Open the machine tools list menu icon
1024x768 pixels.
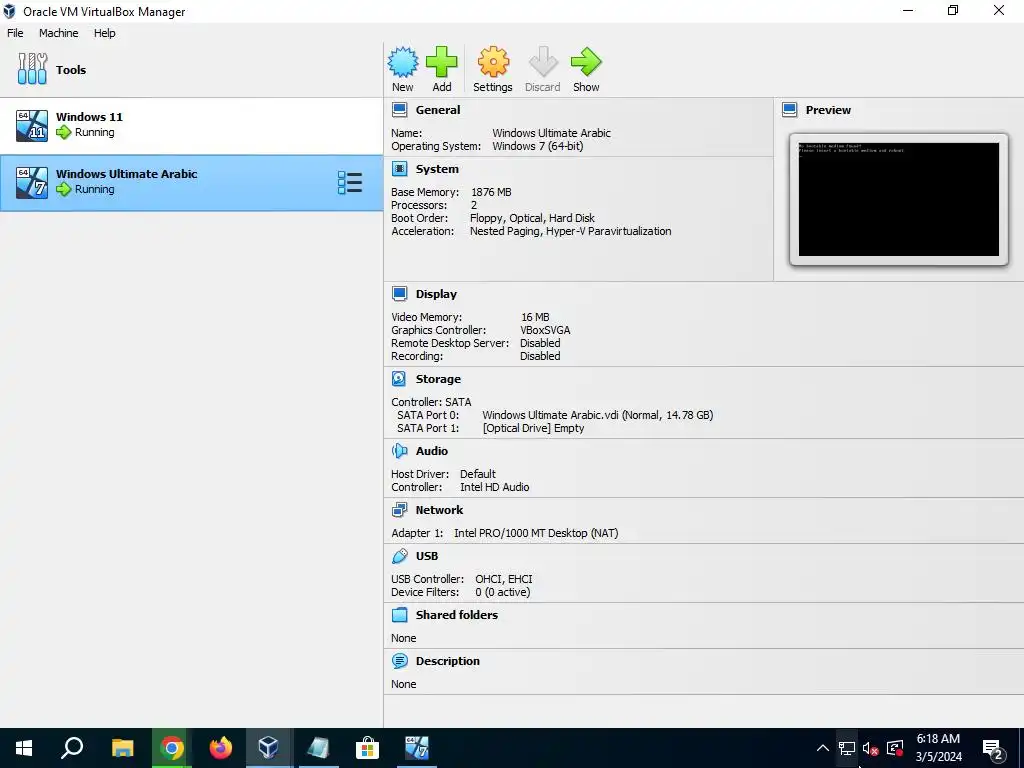(x=350, y=183)
